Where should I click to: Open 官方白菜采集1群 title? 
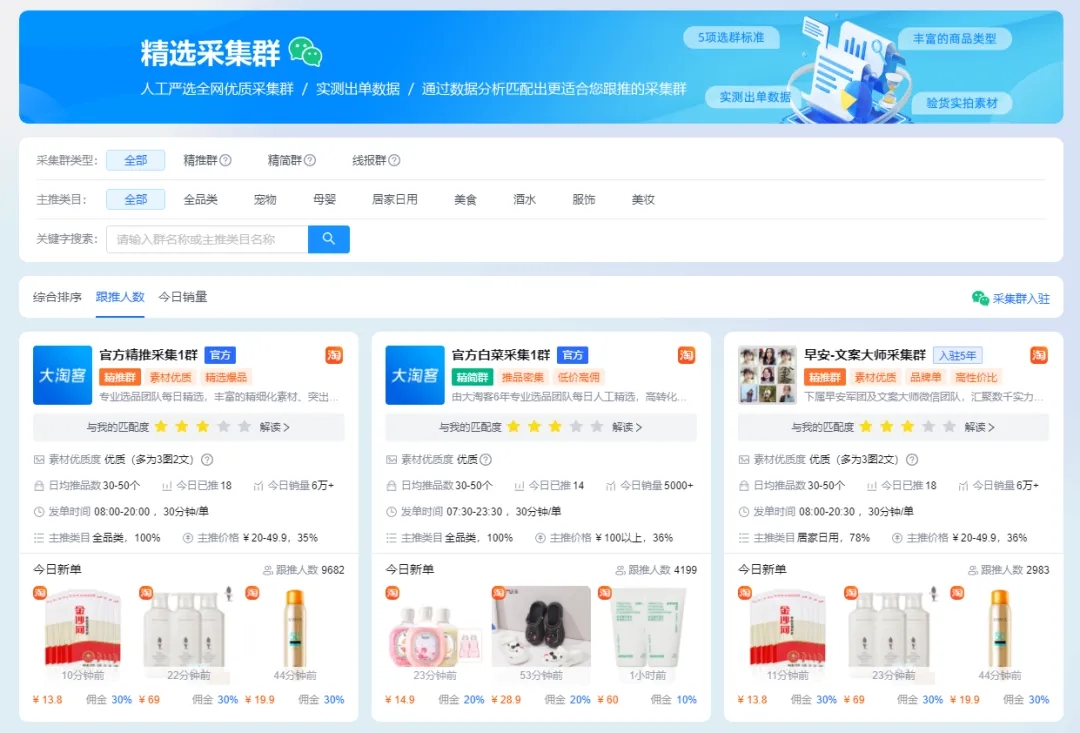(x=501, y=355)
